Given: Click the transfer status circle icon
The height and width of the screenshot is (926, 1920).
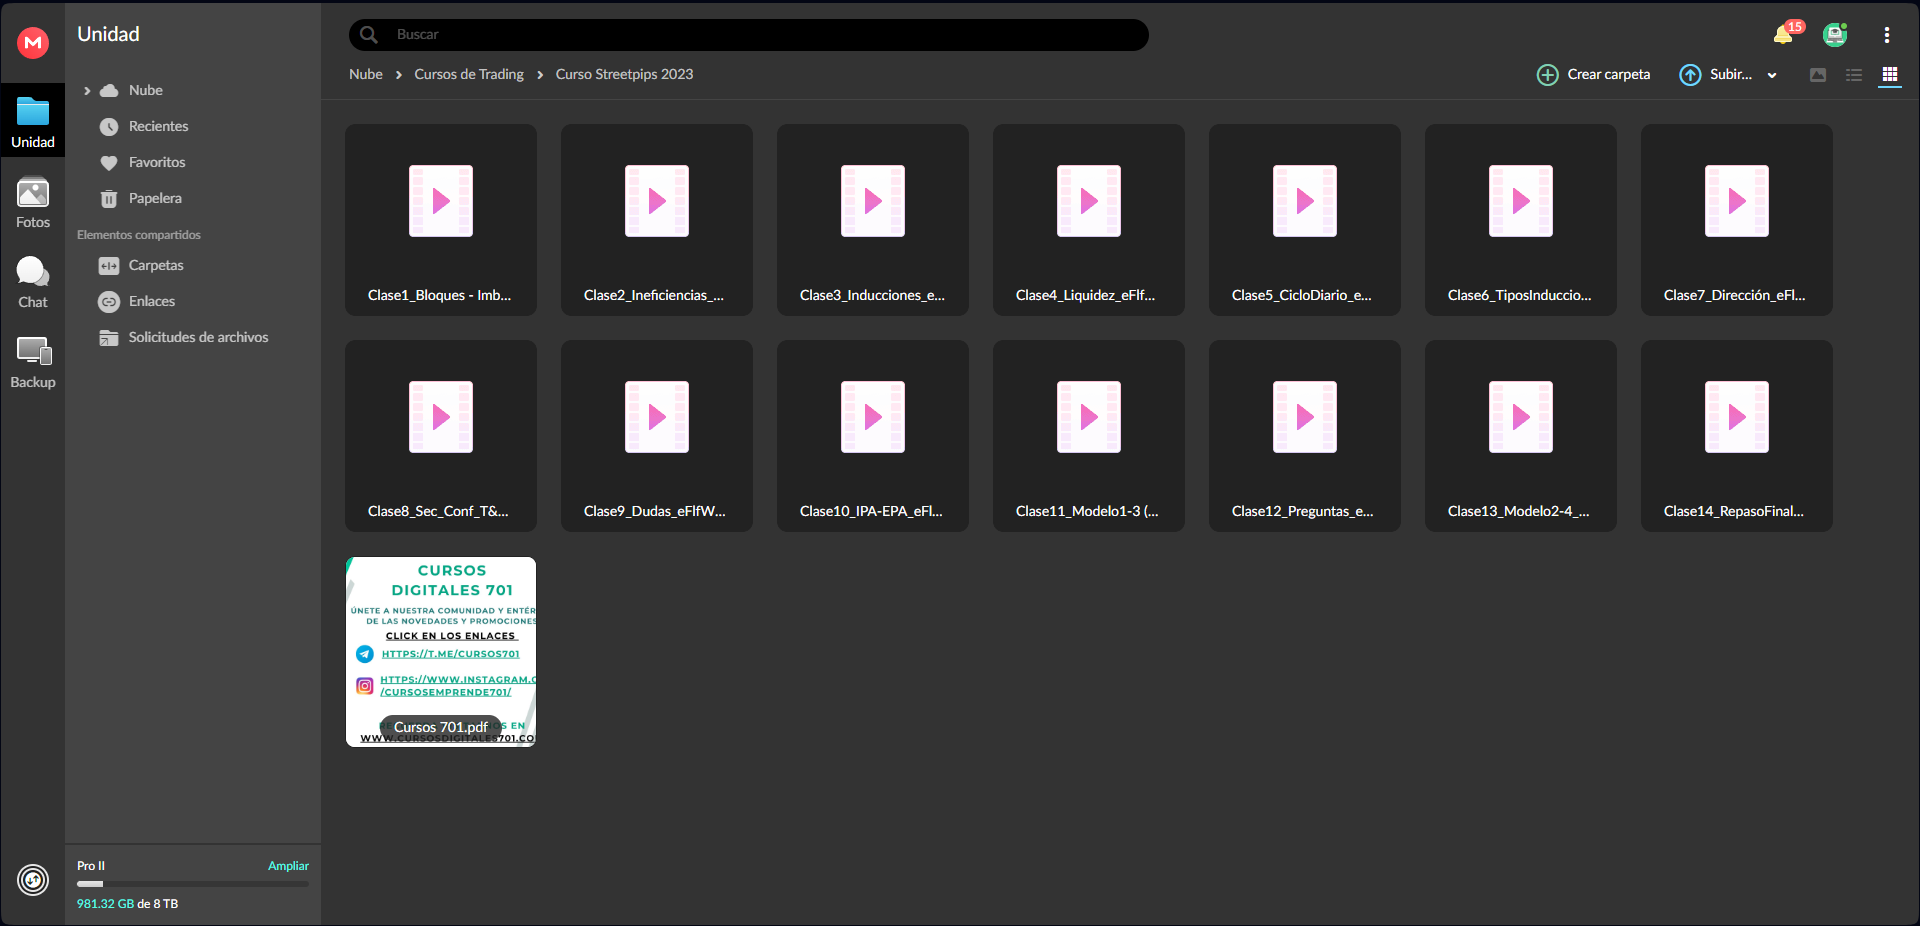Looking at the screenshot, I should pyautogui.click(x=33, y=880).
